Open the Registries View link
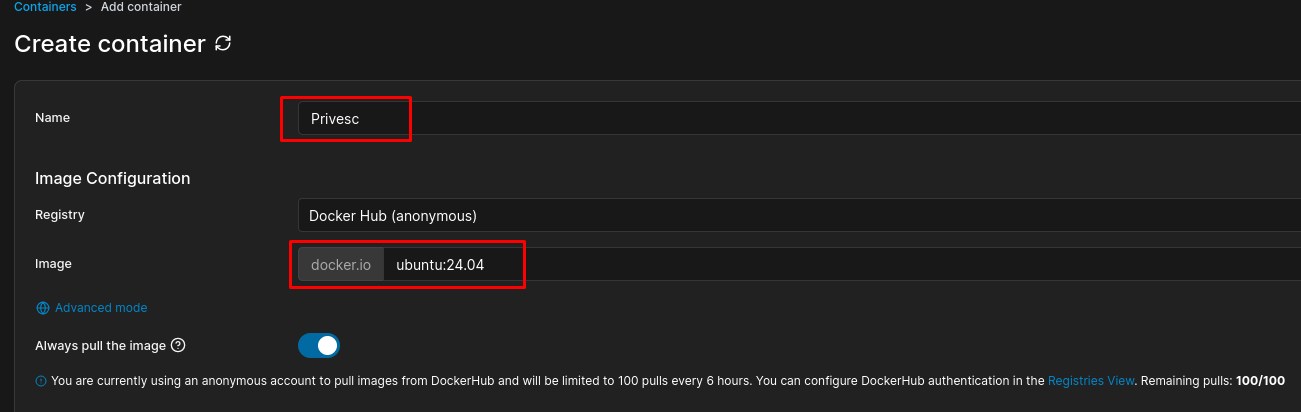This screenshot has height=412, width=1301. click(x=1091, y=381)
